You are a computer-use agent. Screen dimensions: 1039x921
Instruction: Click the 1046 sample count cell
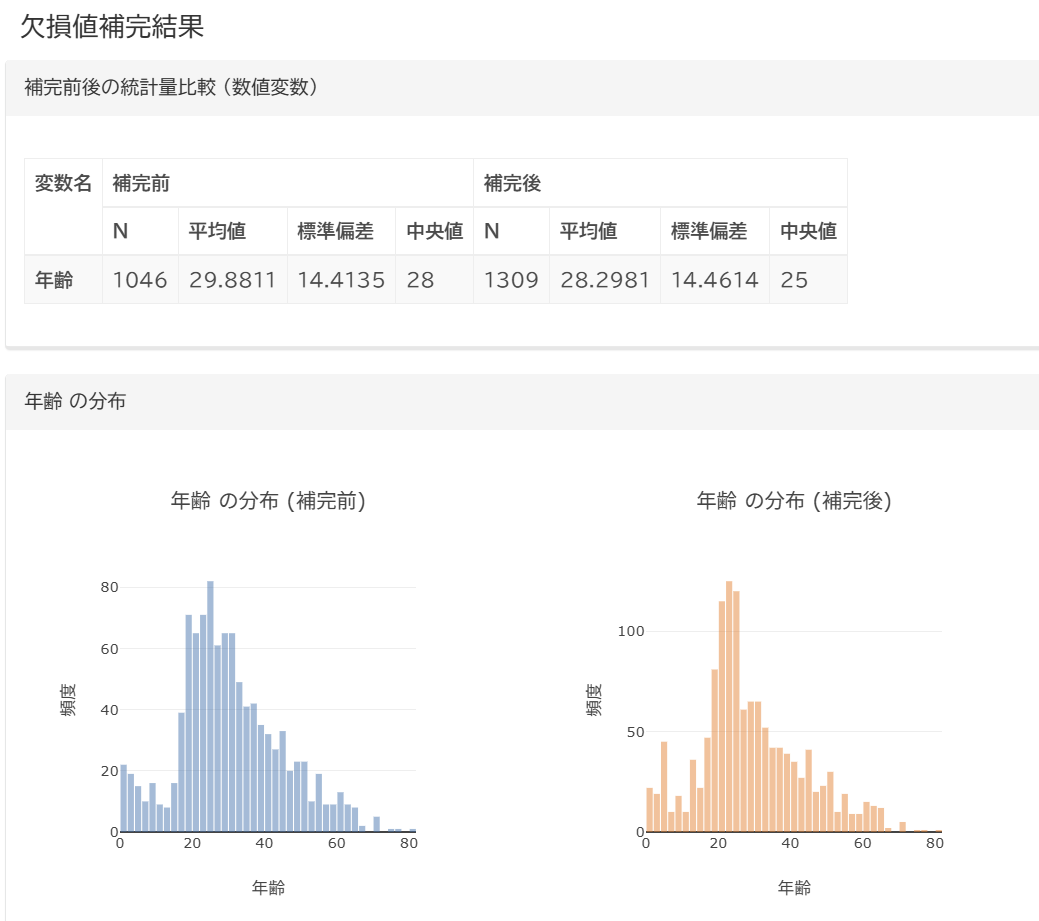click(140, 280)
